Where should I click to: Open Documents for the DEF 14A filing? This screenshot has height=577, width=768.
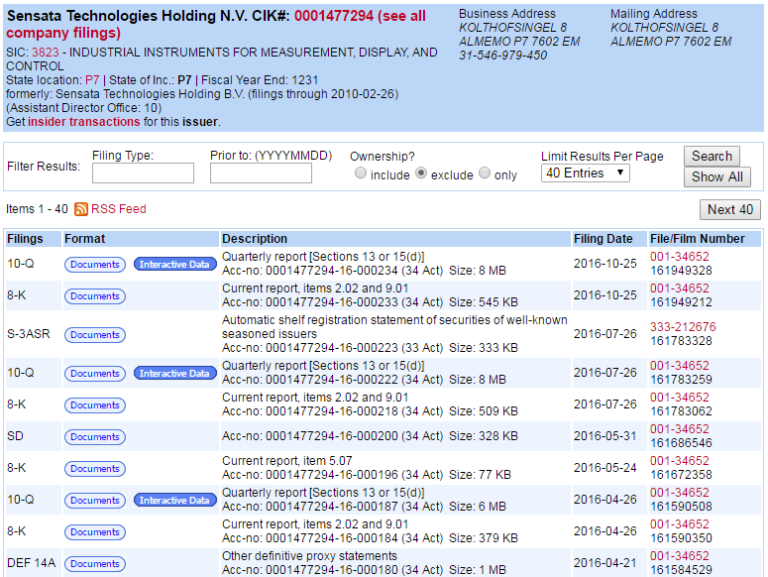[95, 564]
